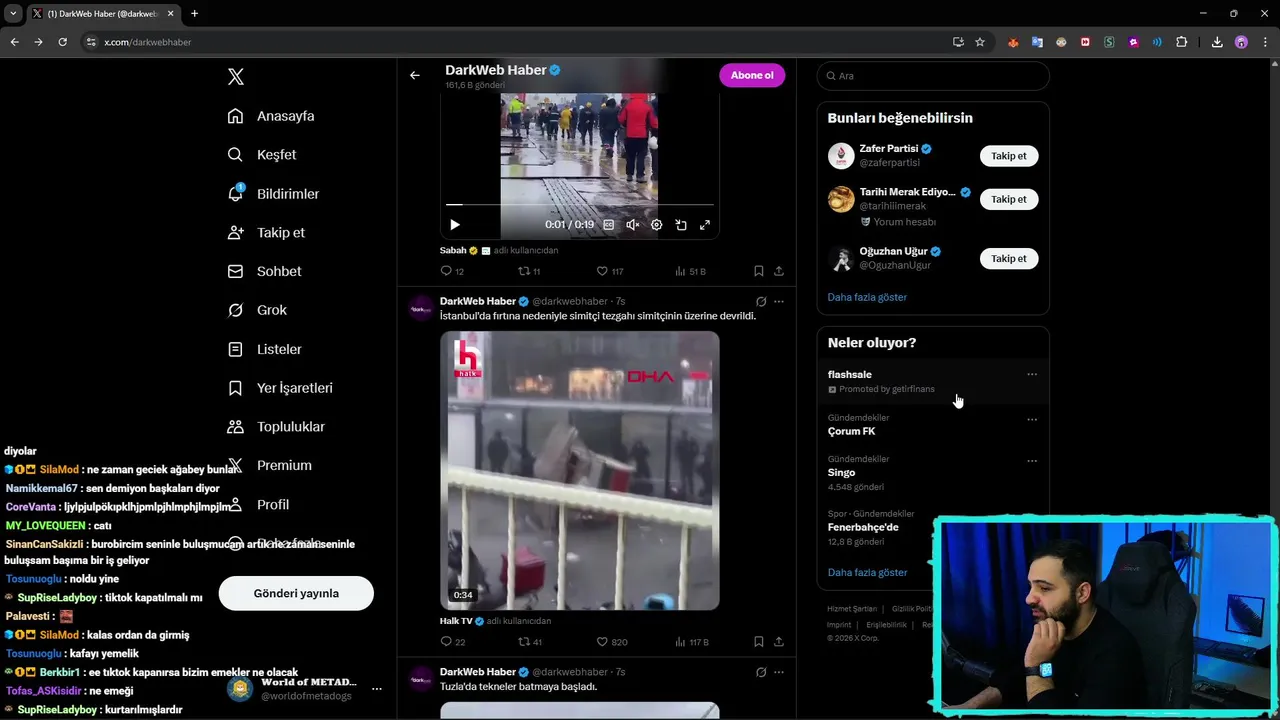This screenshot has height=720, width=1280.
Task: Repost the post with 11 reposts
Action: tap(529, 271)
